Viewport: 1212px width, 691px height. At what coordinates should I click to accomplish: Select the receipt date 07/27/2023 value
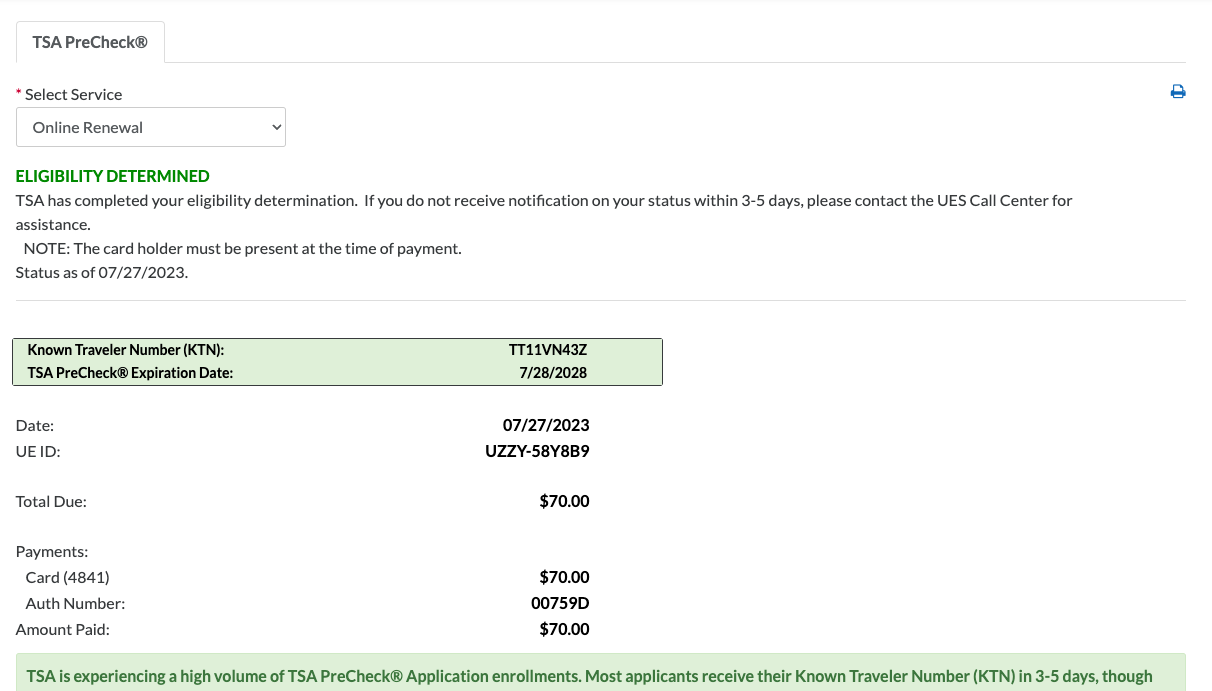tap(546, 425)
